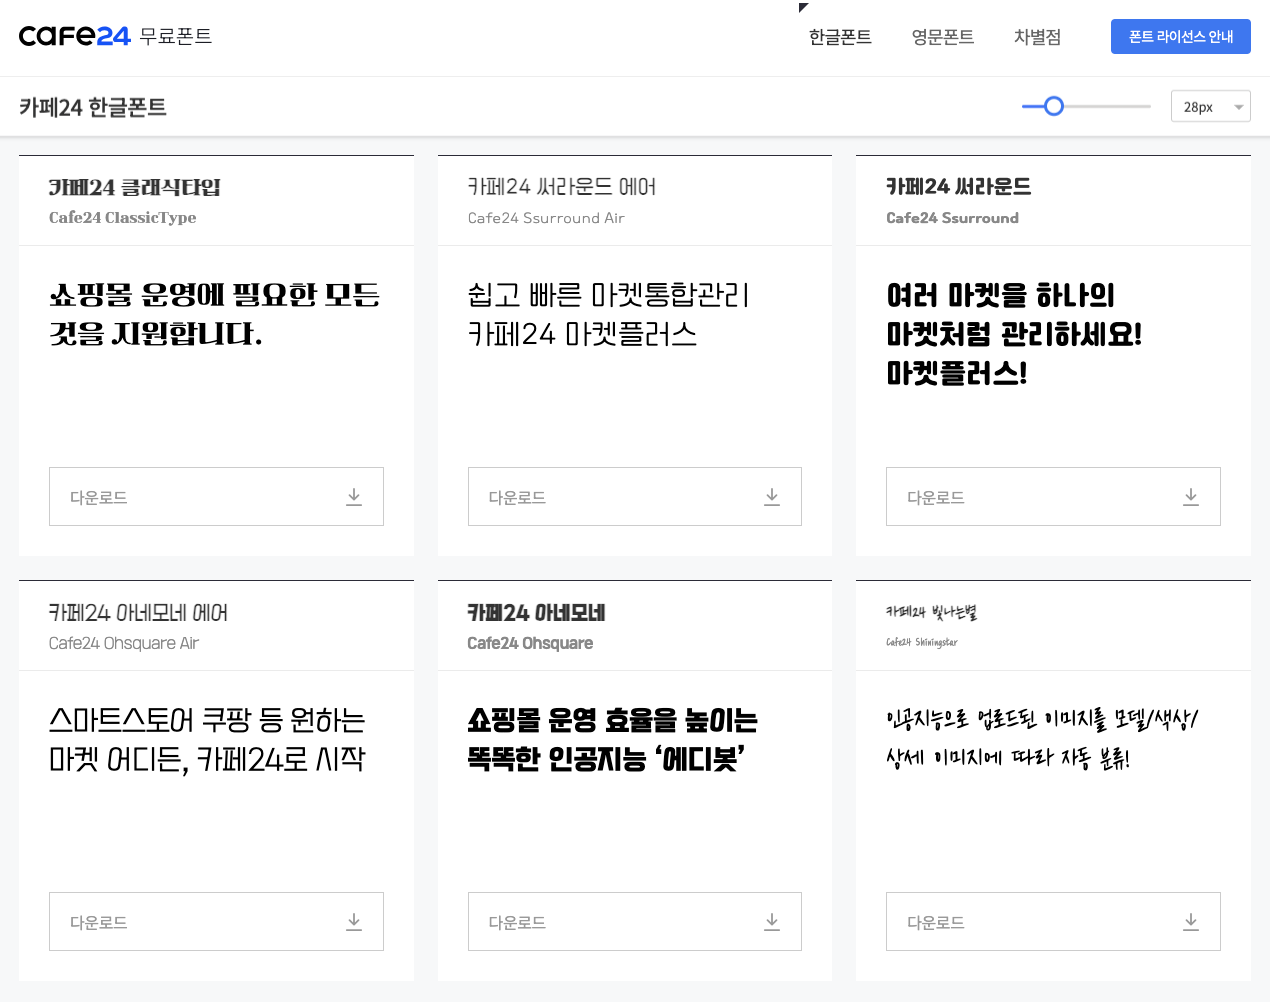This screenshot has width=1270, height=1002.
Task: Click the 카페24 클래식타입 title
Action: 135,187
